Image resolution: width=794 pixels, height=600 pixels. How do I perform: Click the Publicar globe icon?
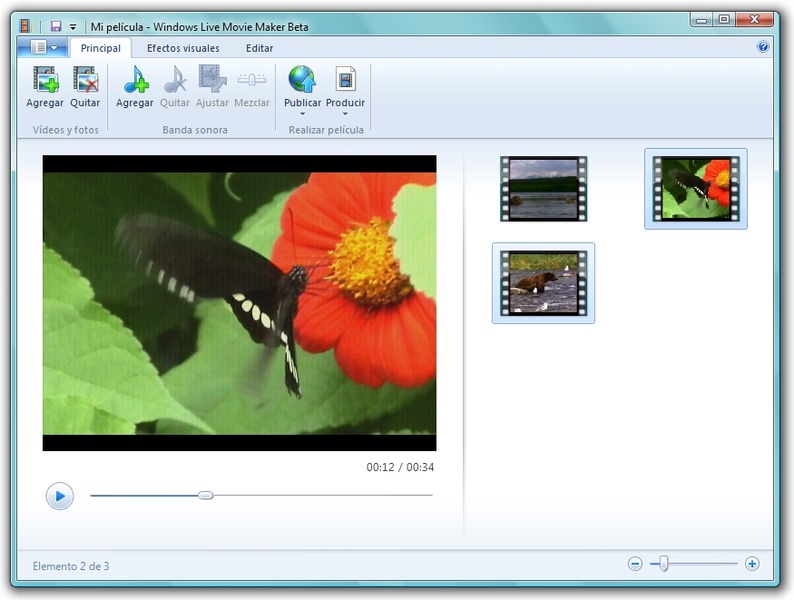302,79
